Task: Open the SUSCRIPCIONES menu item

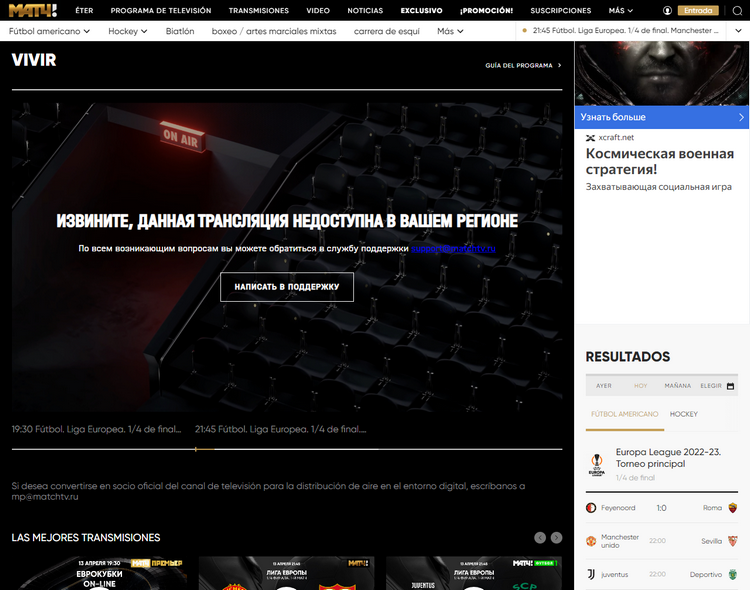Action: [561, 11]
